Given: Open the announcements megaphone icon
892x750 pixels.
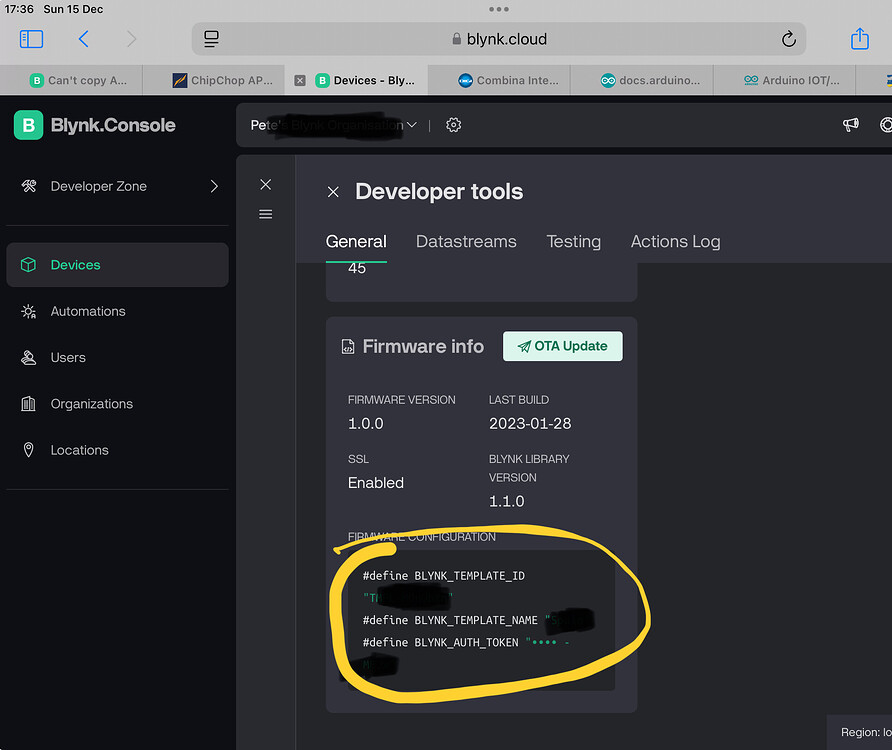Looking at the screenshot, I should coord(850,125).
